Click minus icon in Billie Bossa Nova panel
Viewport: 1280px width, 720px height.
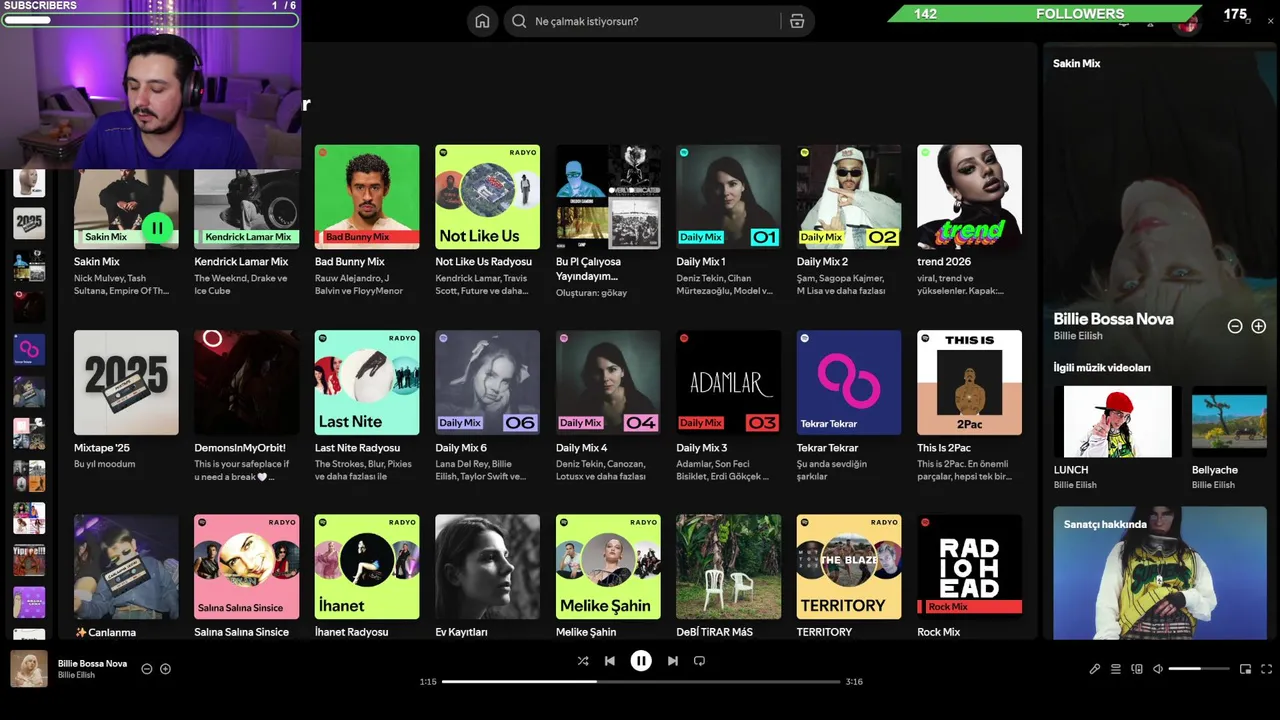point(1235,326)
